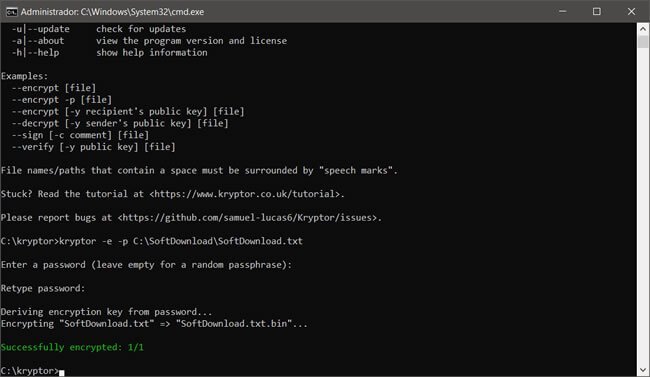Minimize the command prompt window
Image resolution: width=650 pixels, height=377 pixels.
coord(563,12)
